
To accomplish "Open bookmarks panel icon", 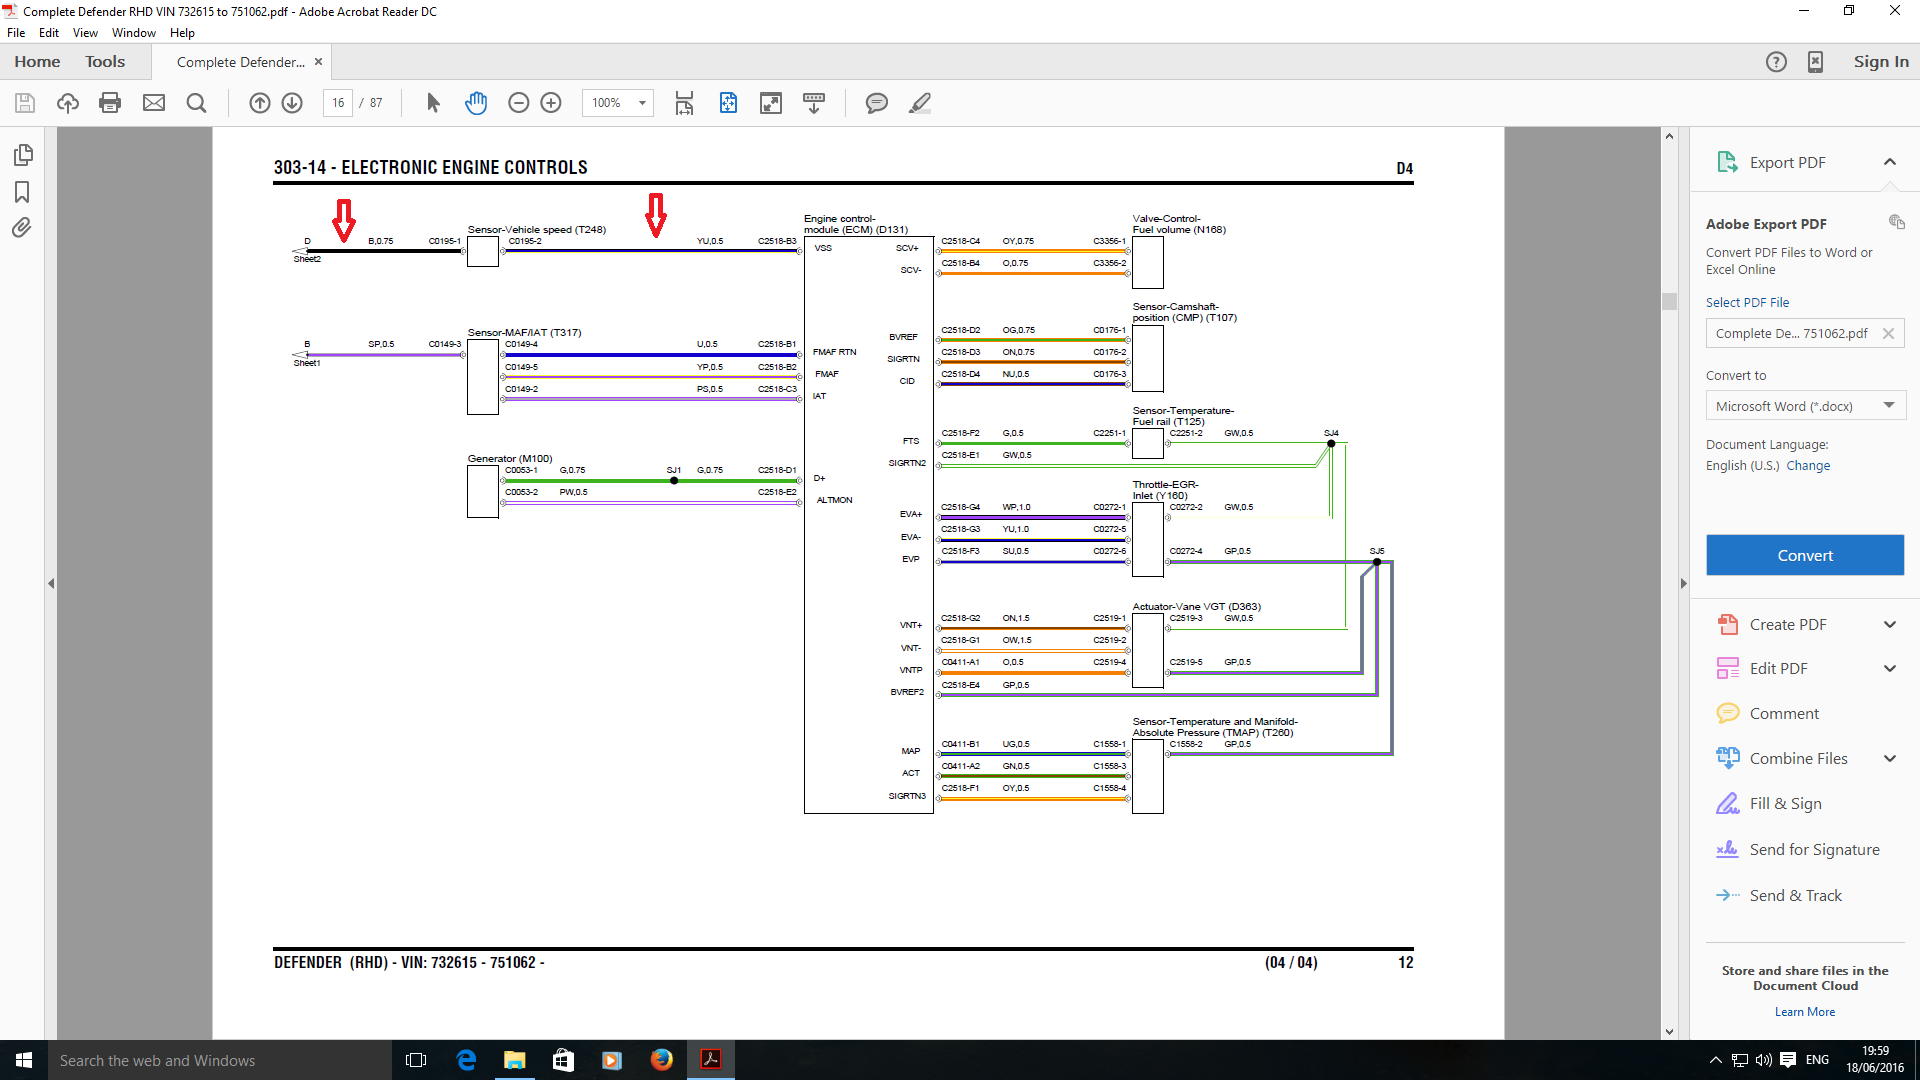I will (22, 192).
